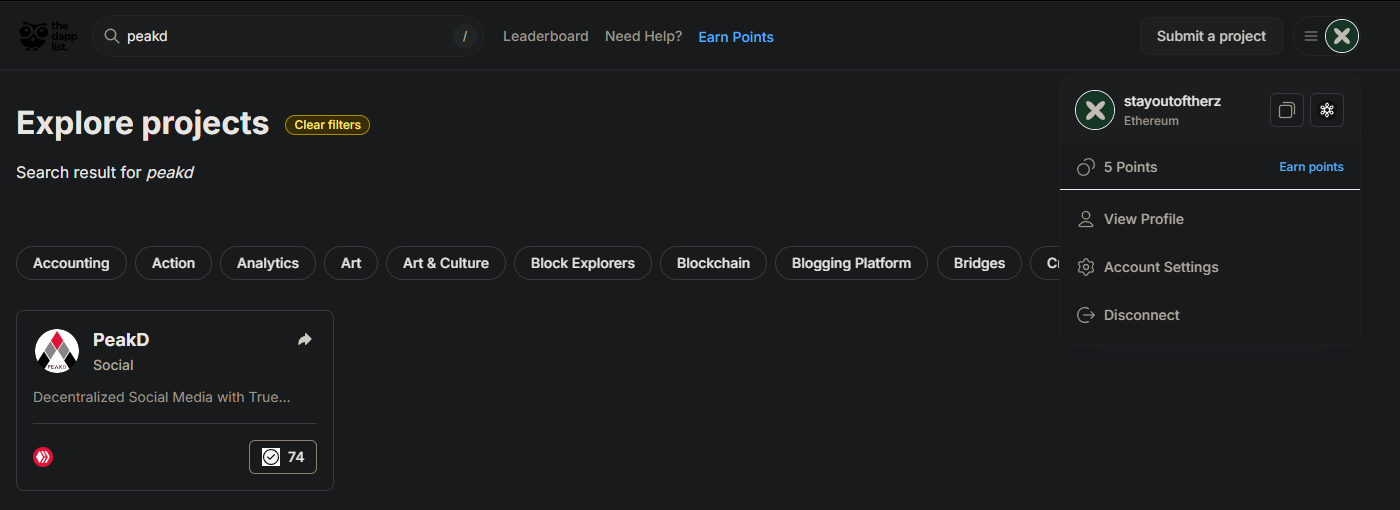Image resolution: width=1400 pixels, height=510 pixels.
Task: Select the Accounting category filter
Action: coord(71,263)
